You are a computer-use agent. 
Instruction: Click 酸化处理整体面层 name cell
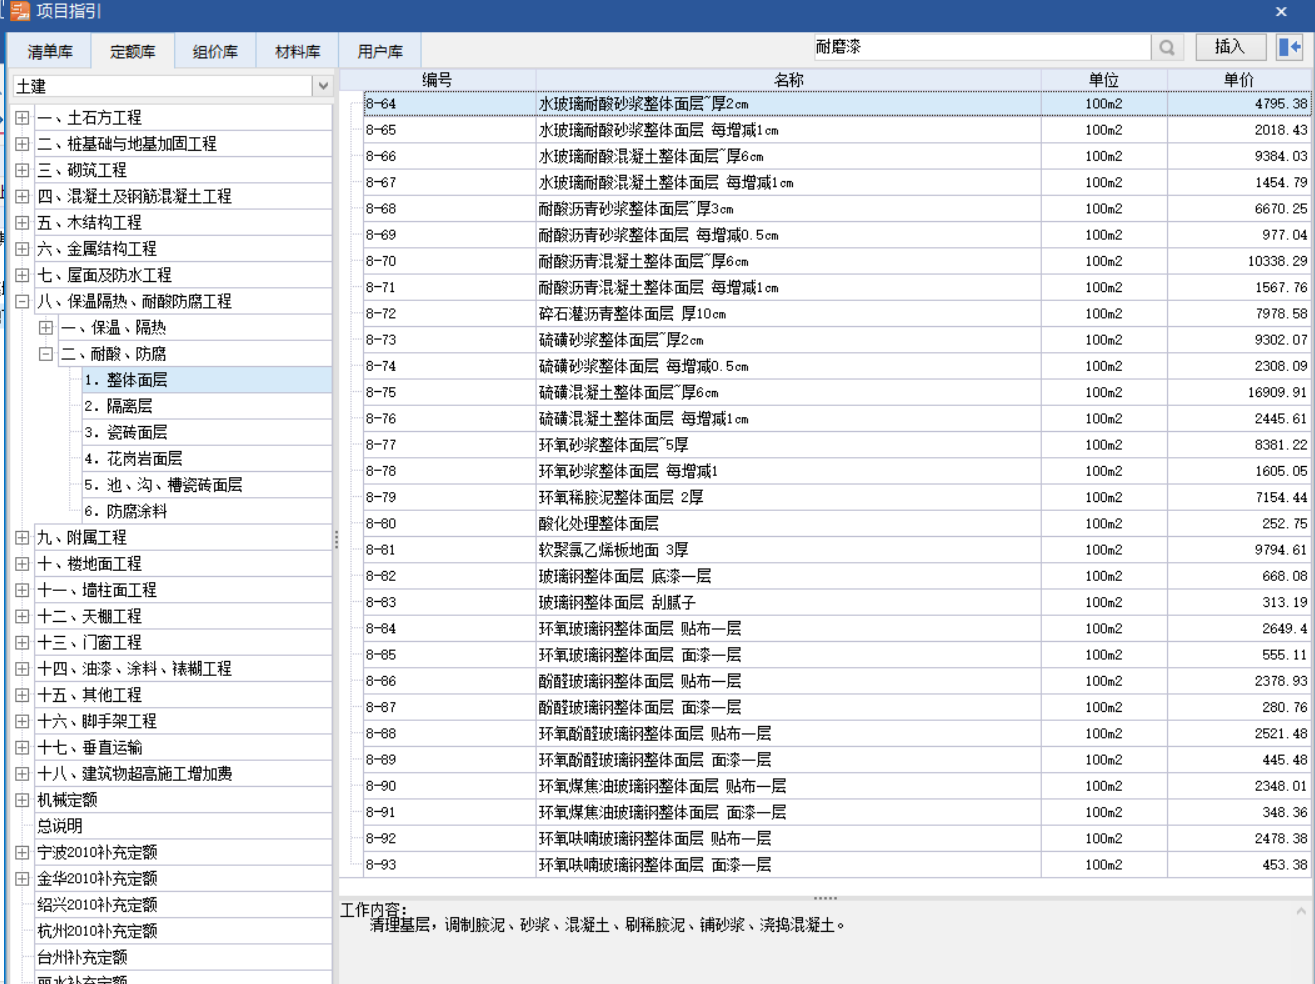tap(788, 524)
